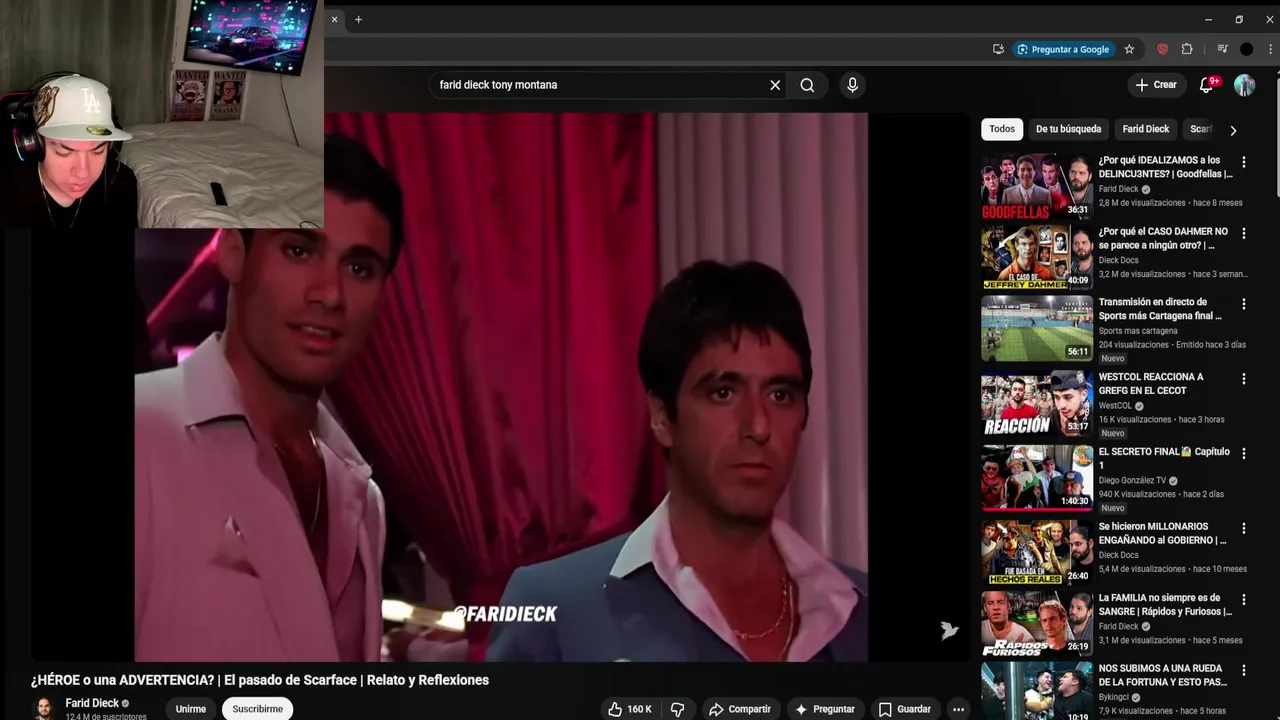Open Hechos Reales MILLONARIOS thumbnail
This screenshot has height=720, width=1280.
(x=1037, y=552)
